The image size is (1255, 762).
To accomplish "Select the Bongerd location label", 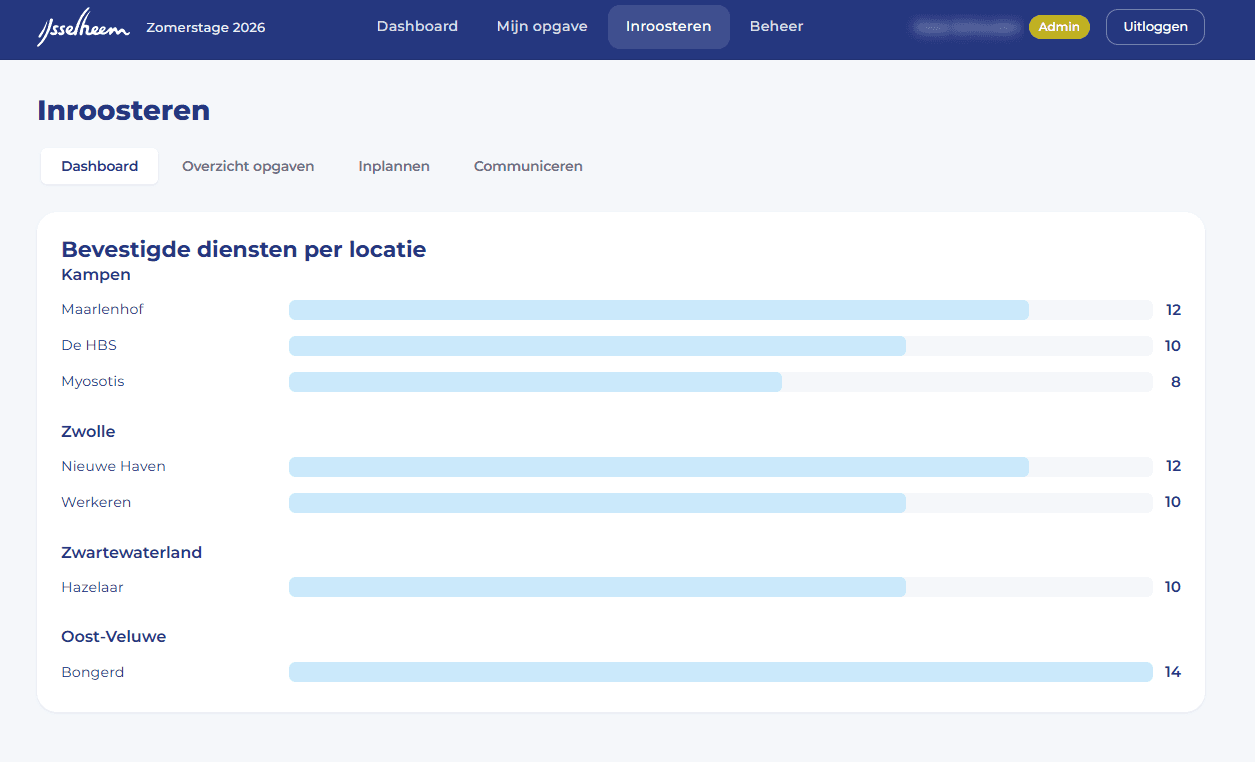I will click(93, 672).
